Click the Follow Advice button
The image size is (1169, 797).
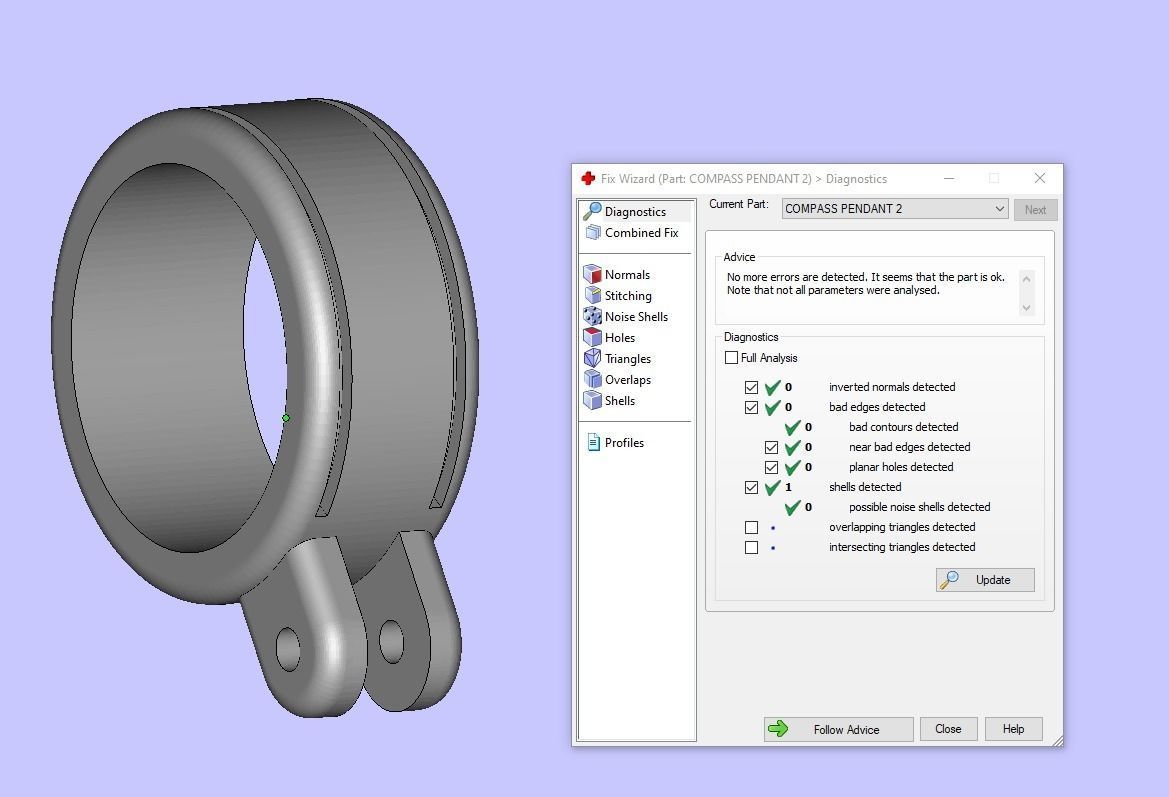click(x=838, y=729)
